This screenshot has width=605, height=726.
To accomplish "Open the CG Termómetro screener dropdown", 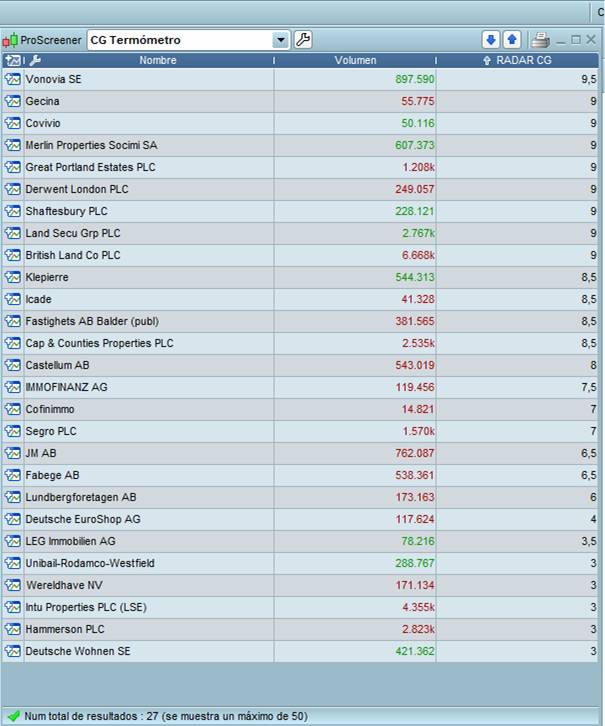I will [281, 40].
